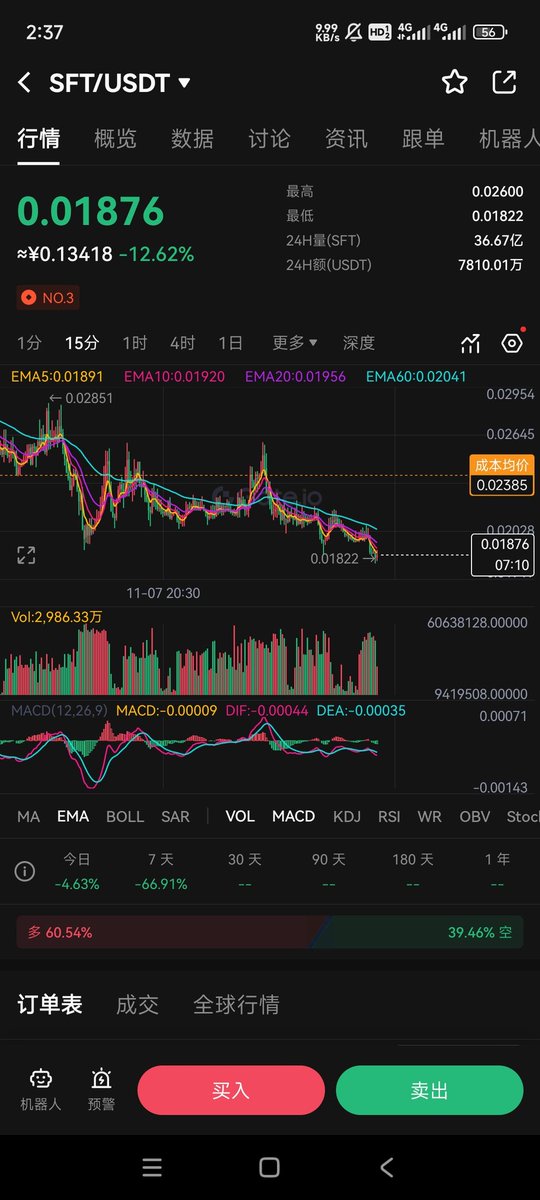The image size is (540, 1200).
Task: Expand the 更多 timeframe dropdown
Action: click(294, 343)
